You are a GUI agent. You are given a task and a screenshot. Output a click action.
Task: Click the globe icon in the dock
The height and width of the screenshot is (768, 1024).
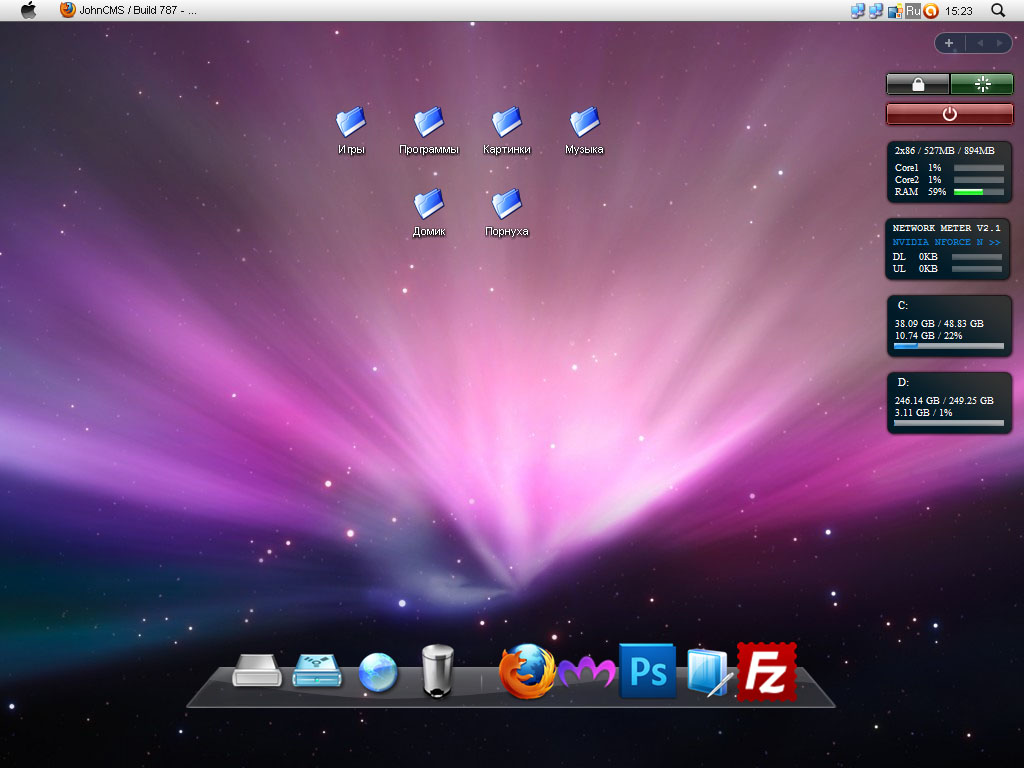378,673
